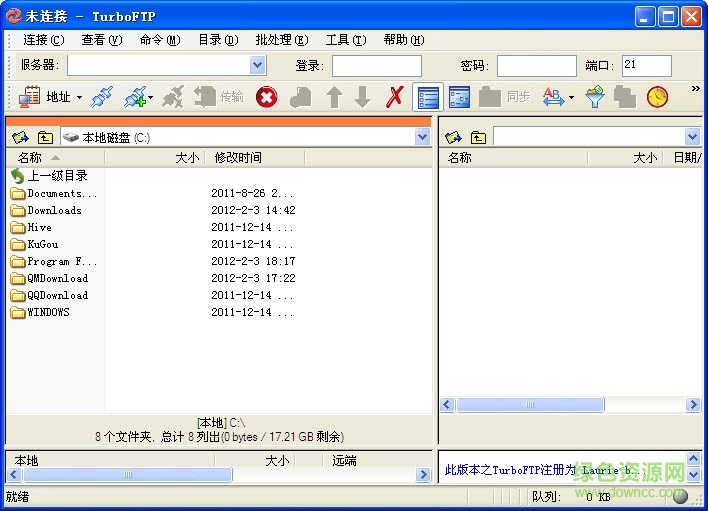Toggle the second view-mode button in toolbar
Image resolution: width=708 pixels, height=511 pixels.
(x=459, y=97)
